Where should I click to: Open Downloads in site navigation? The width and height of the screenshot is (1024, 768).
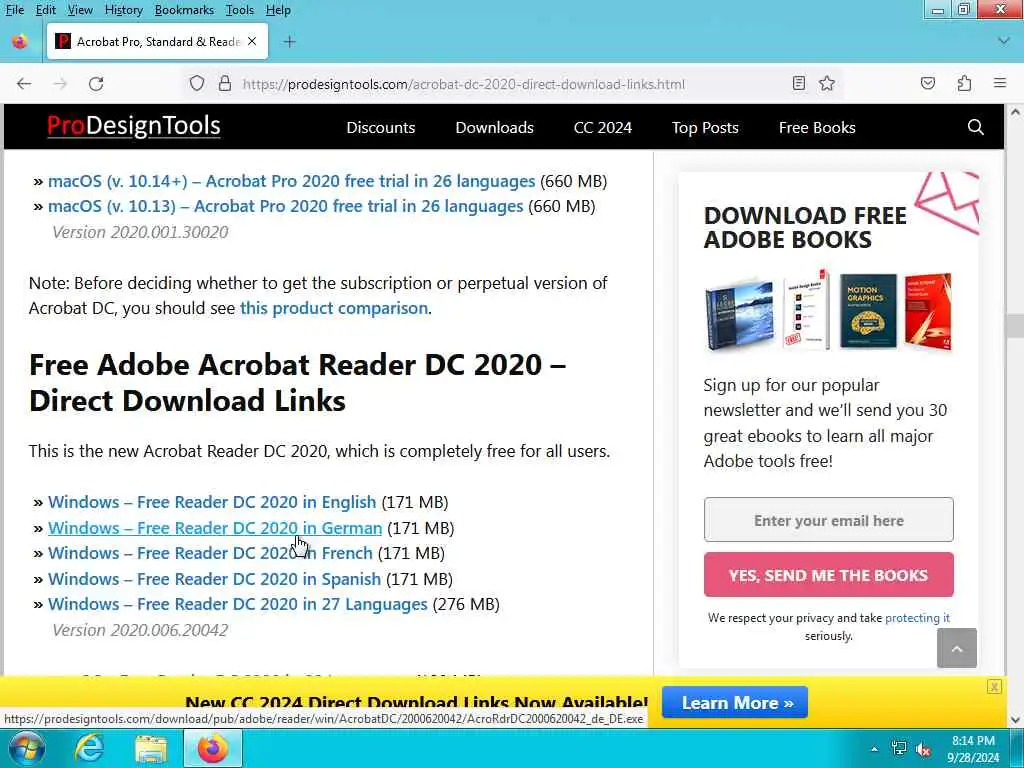pos(494,127)
